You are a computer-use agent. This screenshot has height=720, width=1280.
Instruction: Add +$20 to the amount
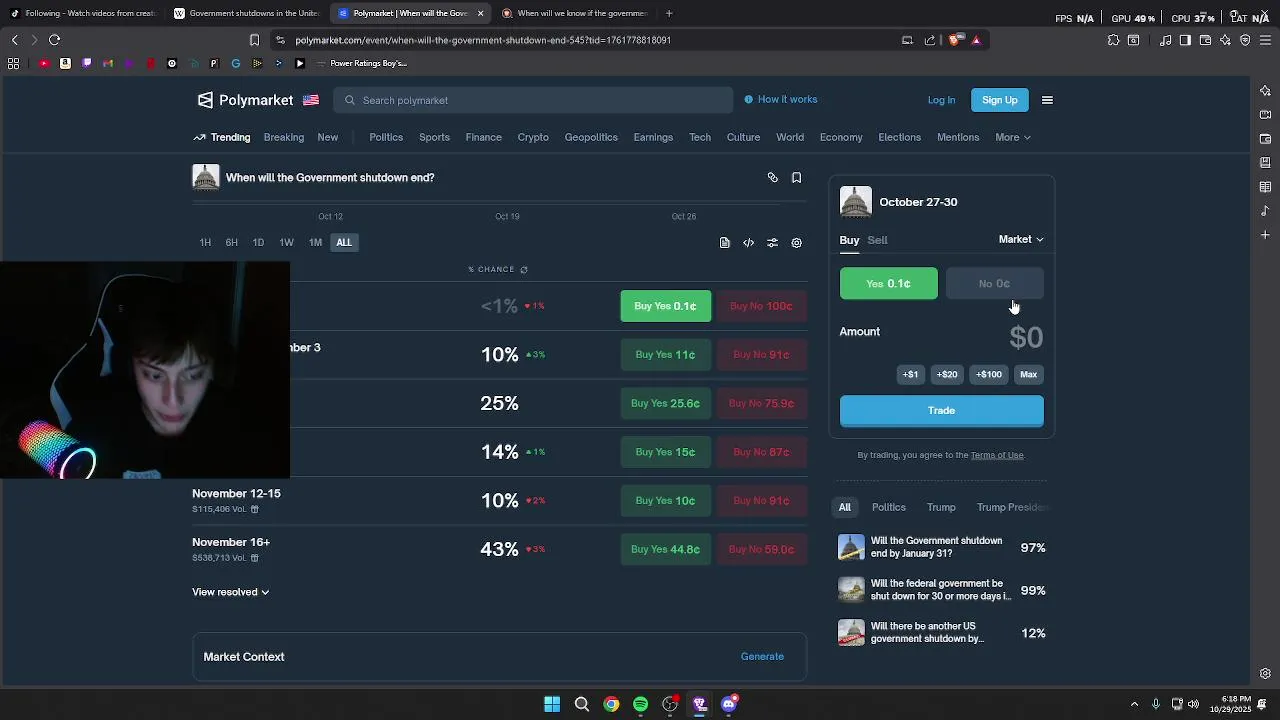[x=947, y=375]
